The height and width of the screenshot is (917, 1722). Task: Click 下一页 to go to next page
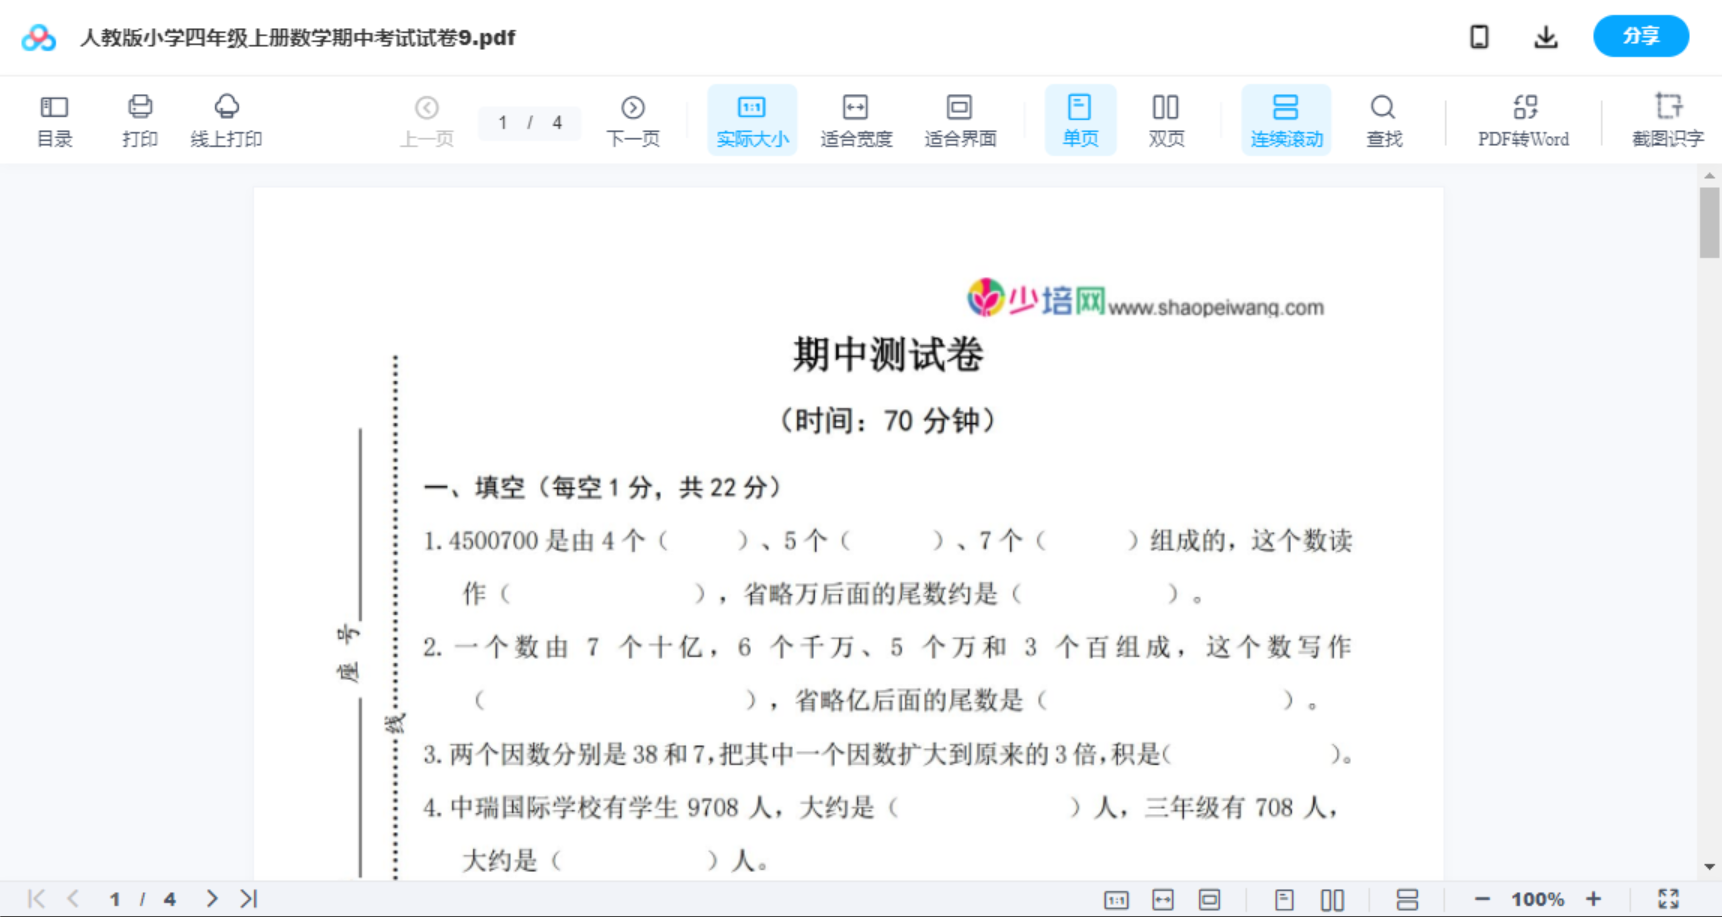tap(633, 119)
